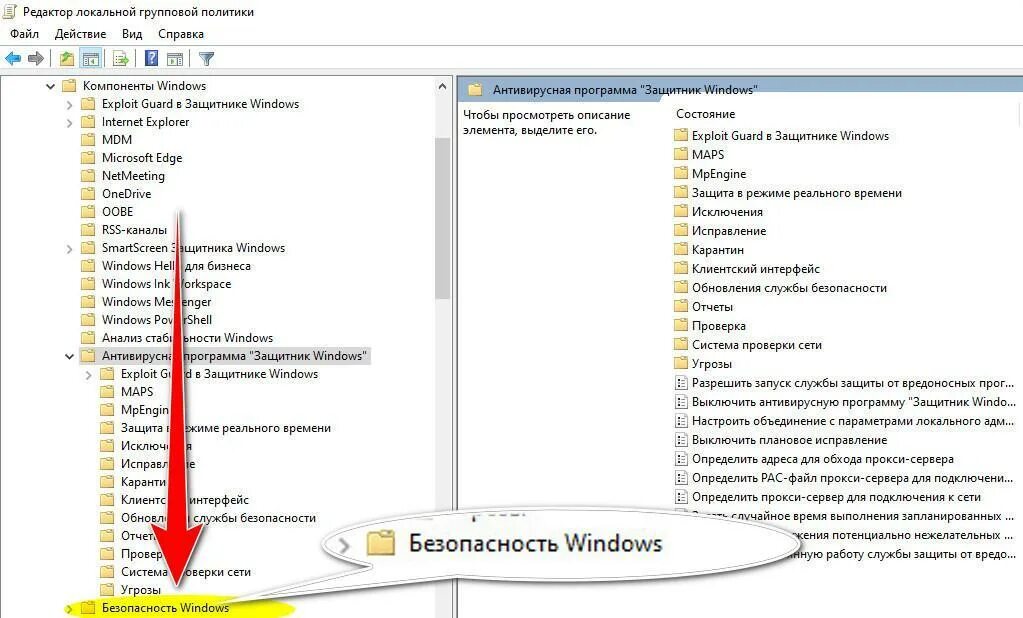Open the Вид menu
The width and height of the screenshot is (1023, 618).
132,33
